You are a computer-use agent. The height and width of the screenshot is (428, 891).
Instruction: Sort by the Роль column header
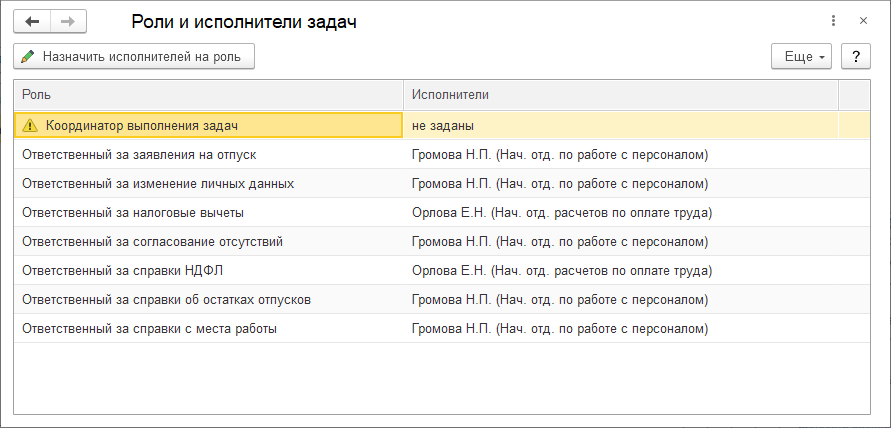(208, 94)
